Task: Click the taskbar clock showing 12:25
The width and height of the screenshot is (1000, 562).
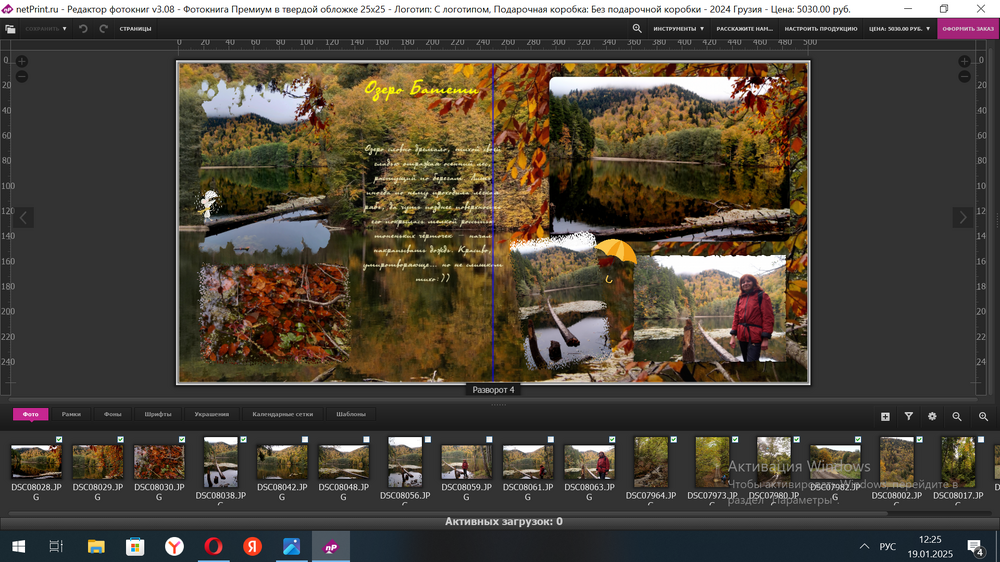Action: pos(930,540)
